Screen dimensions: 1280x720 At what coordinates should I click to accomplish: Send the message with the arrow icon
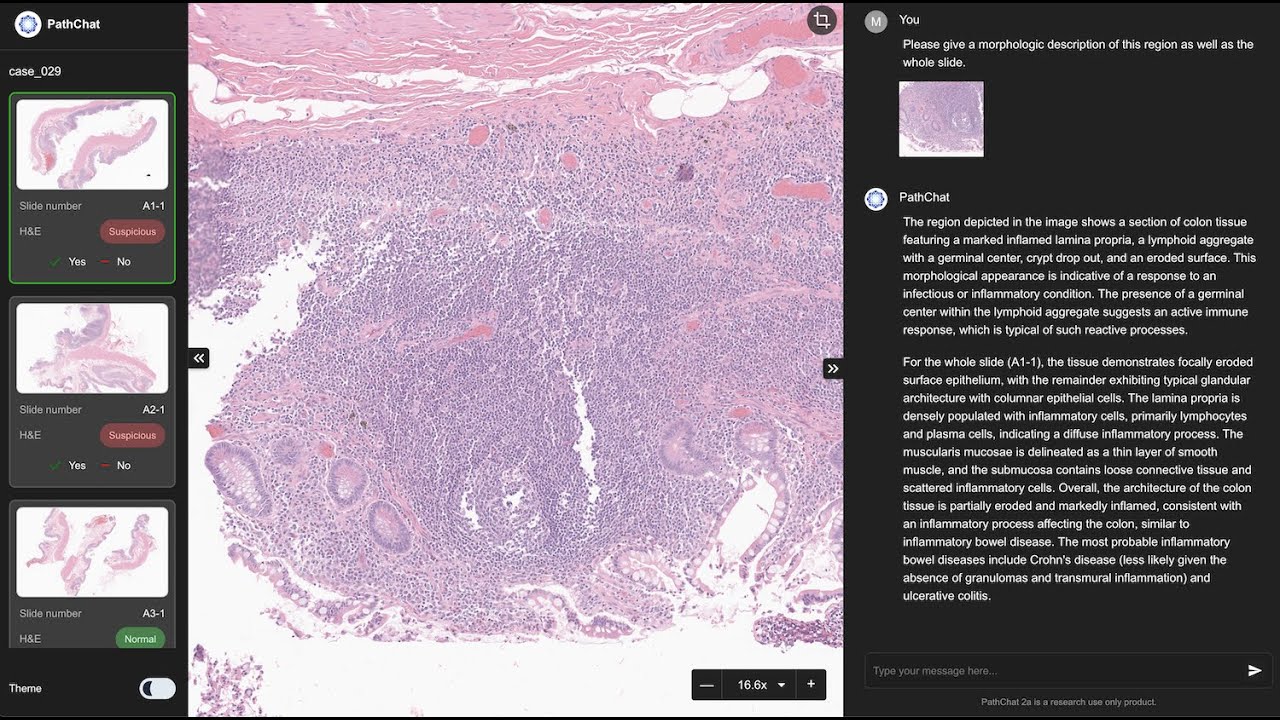tap(1254, 671)
